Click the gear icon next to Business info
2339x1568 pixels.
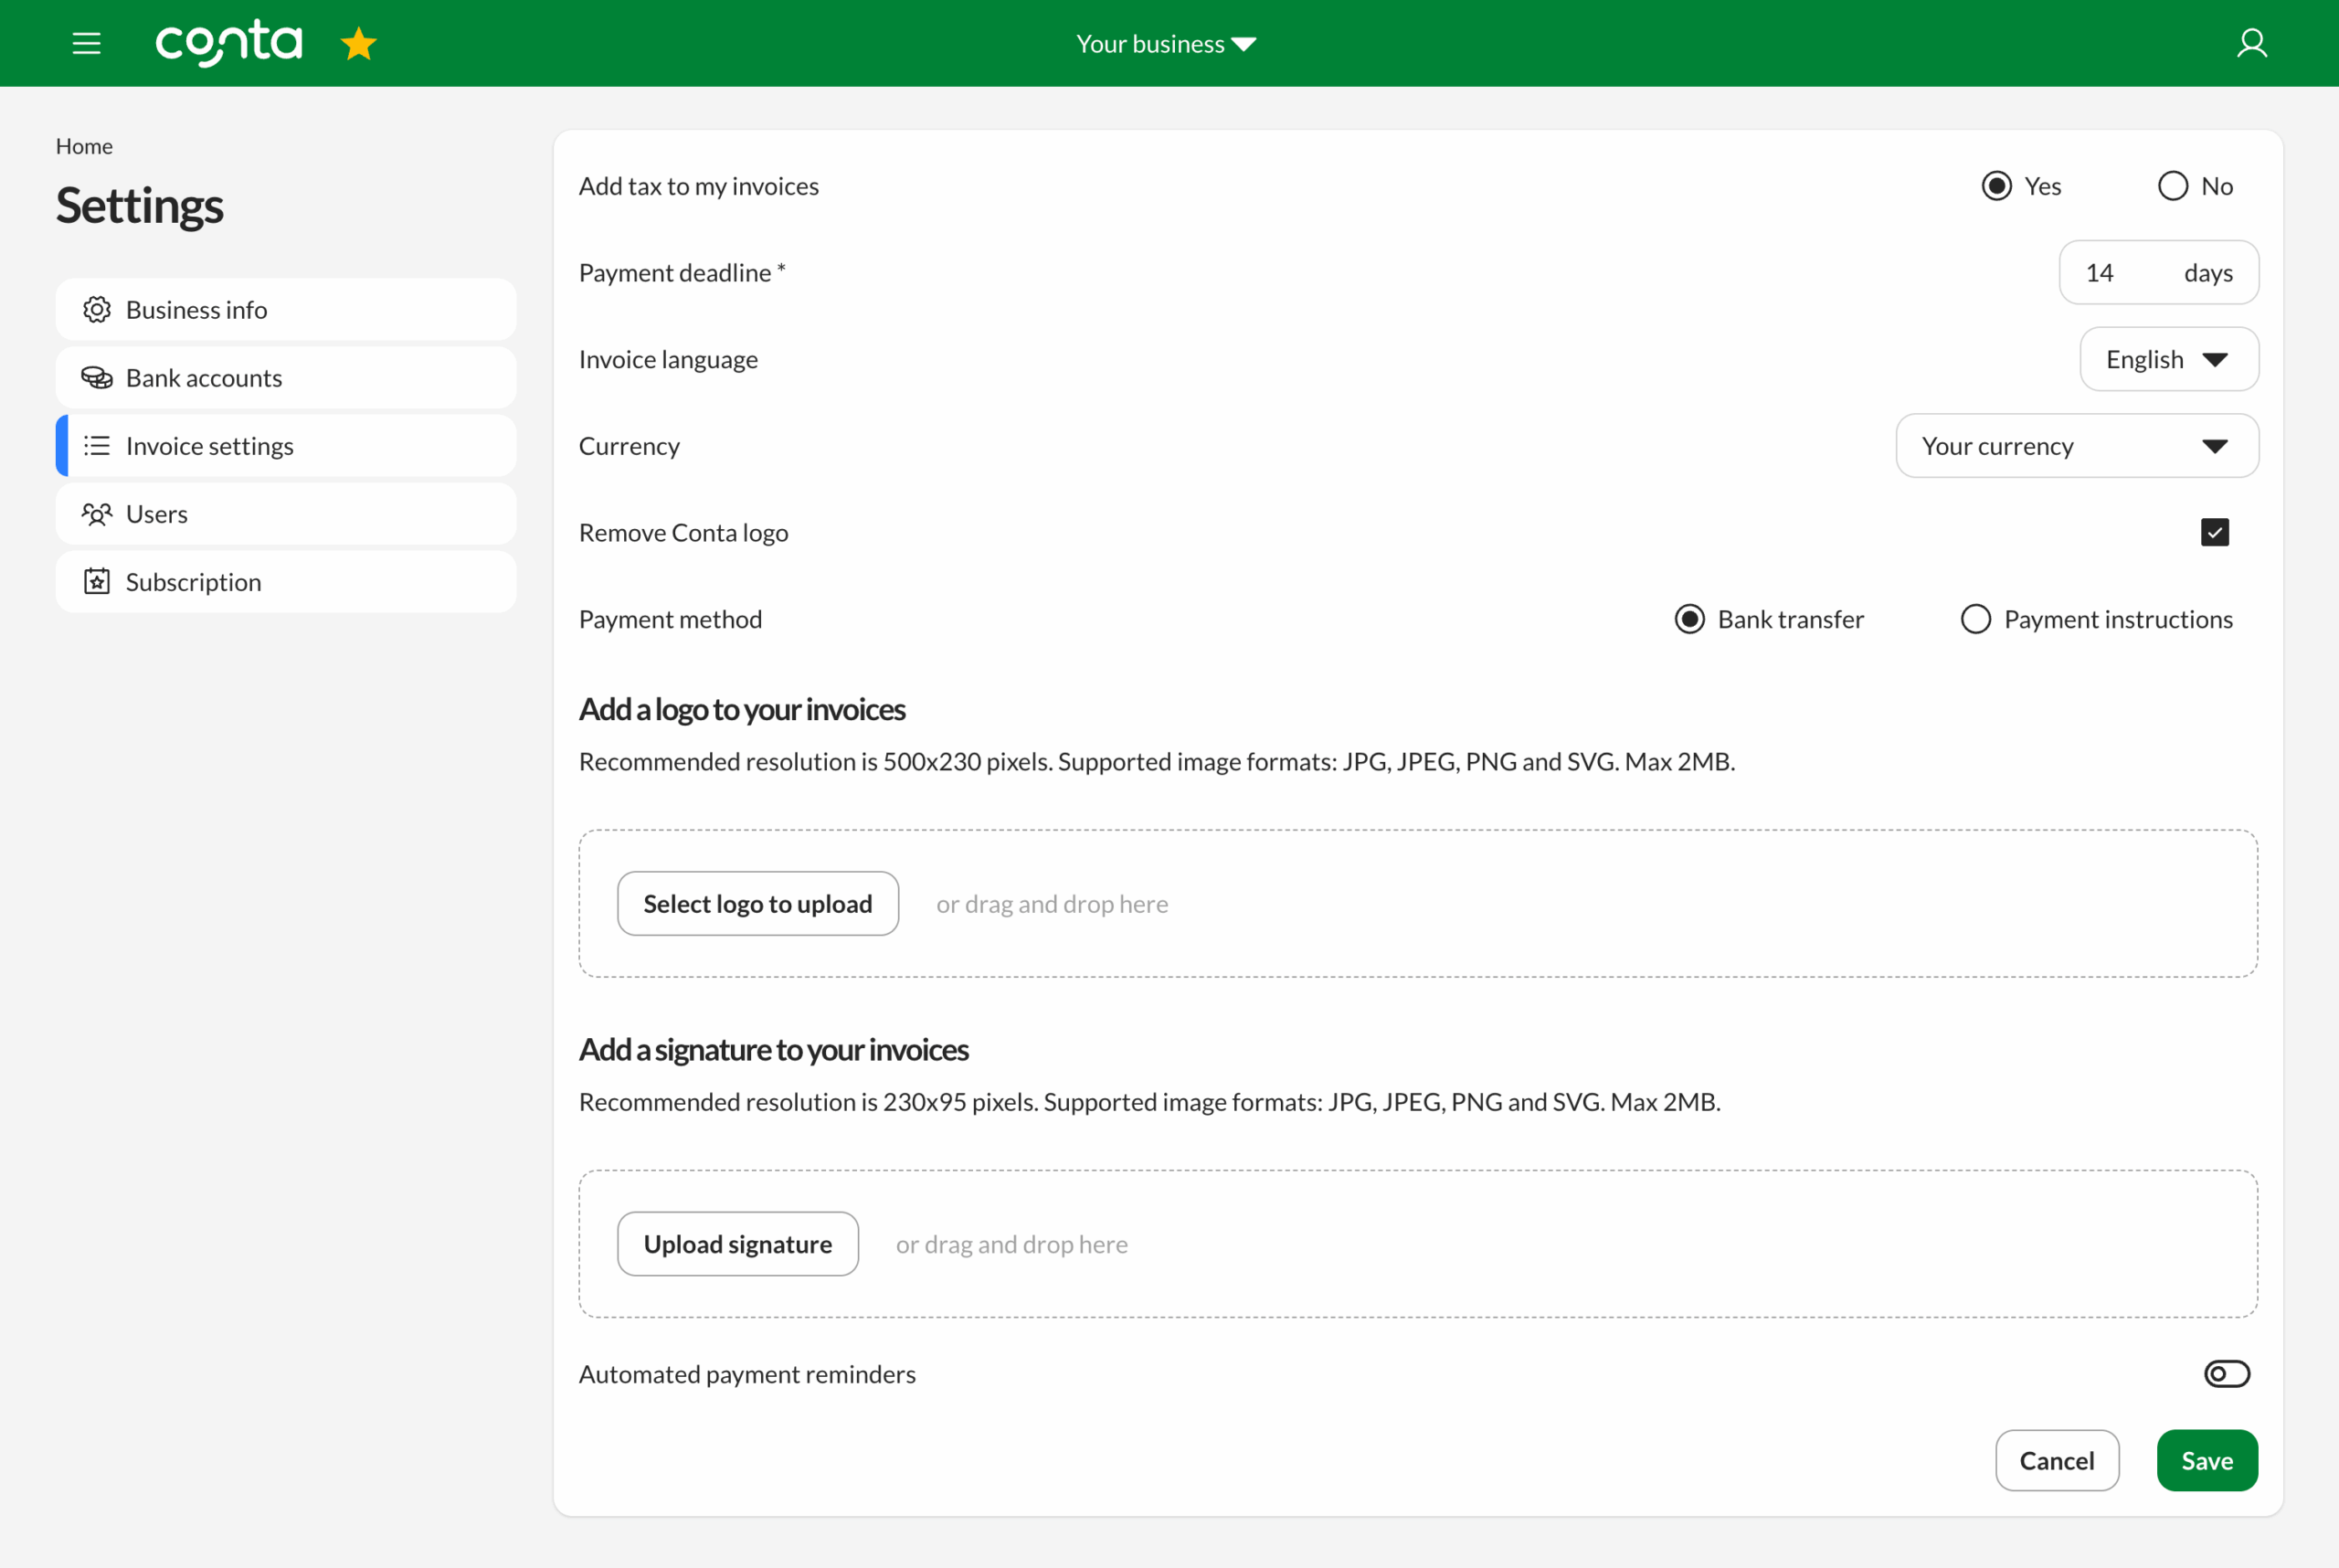(x=97, y=309)
